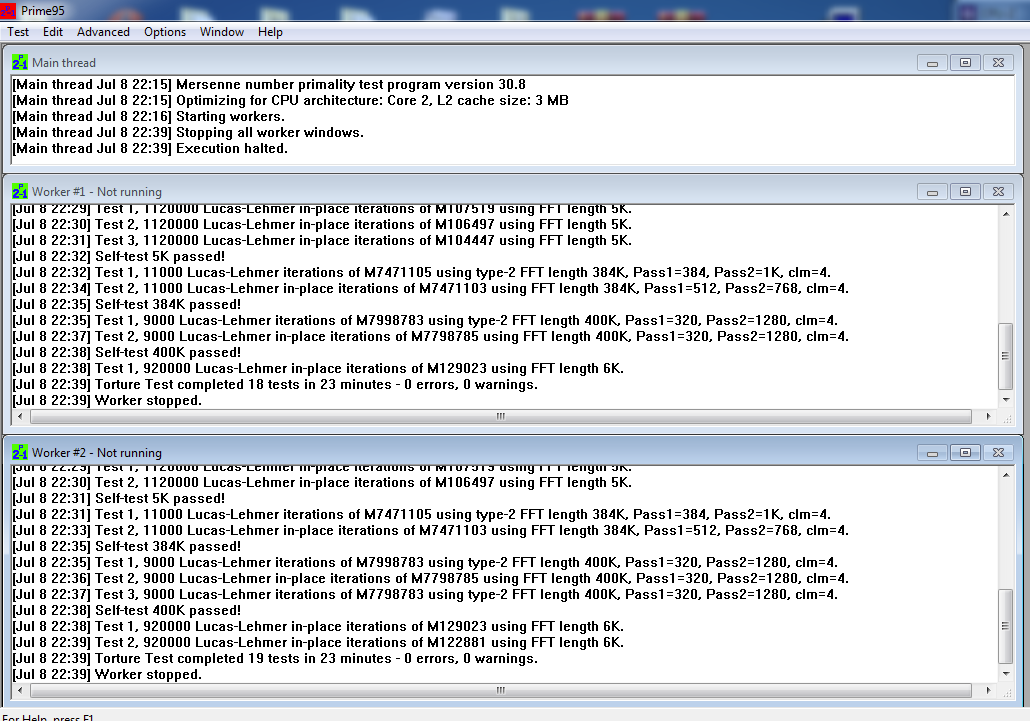Click Worker #2 M122881 test line
Viewport: 1030px width, 721px height.
pyautogui.click(x=318, y=642)
